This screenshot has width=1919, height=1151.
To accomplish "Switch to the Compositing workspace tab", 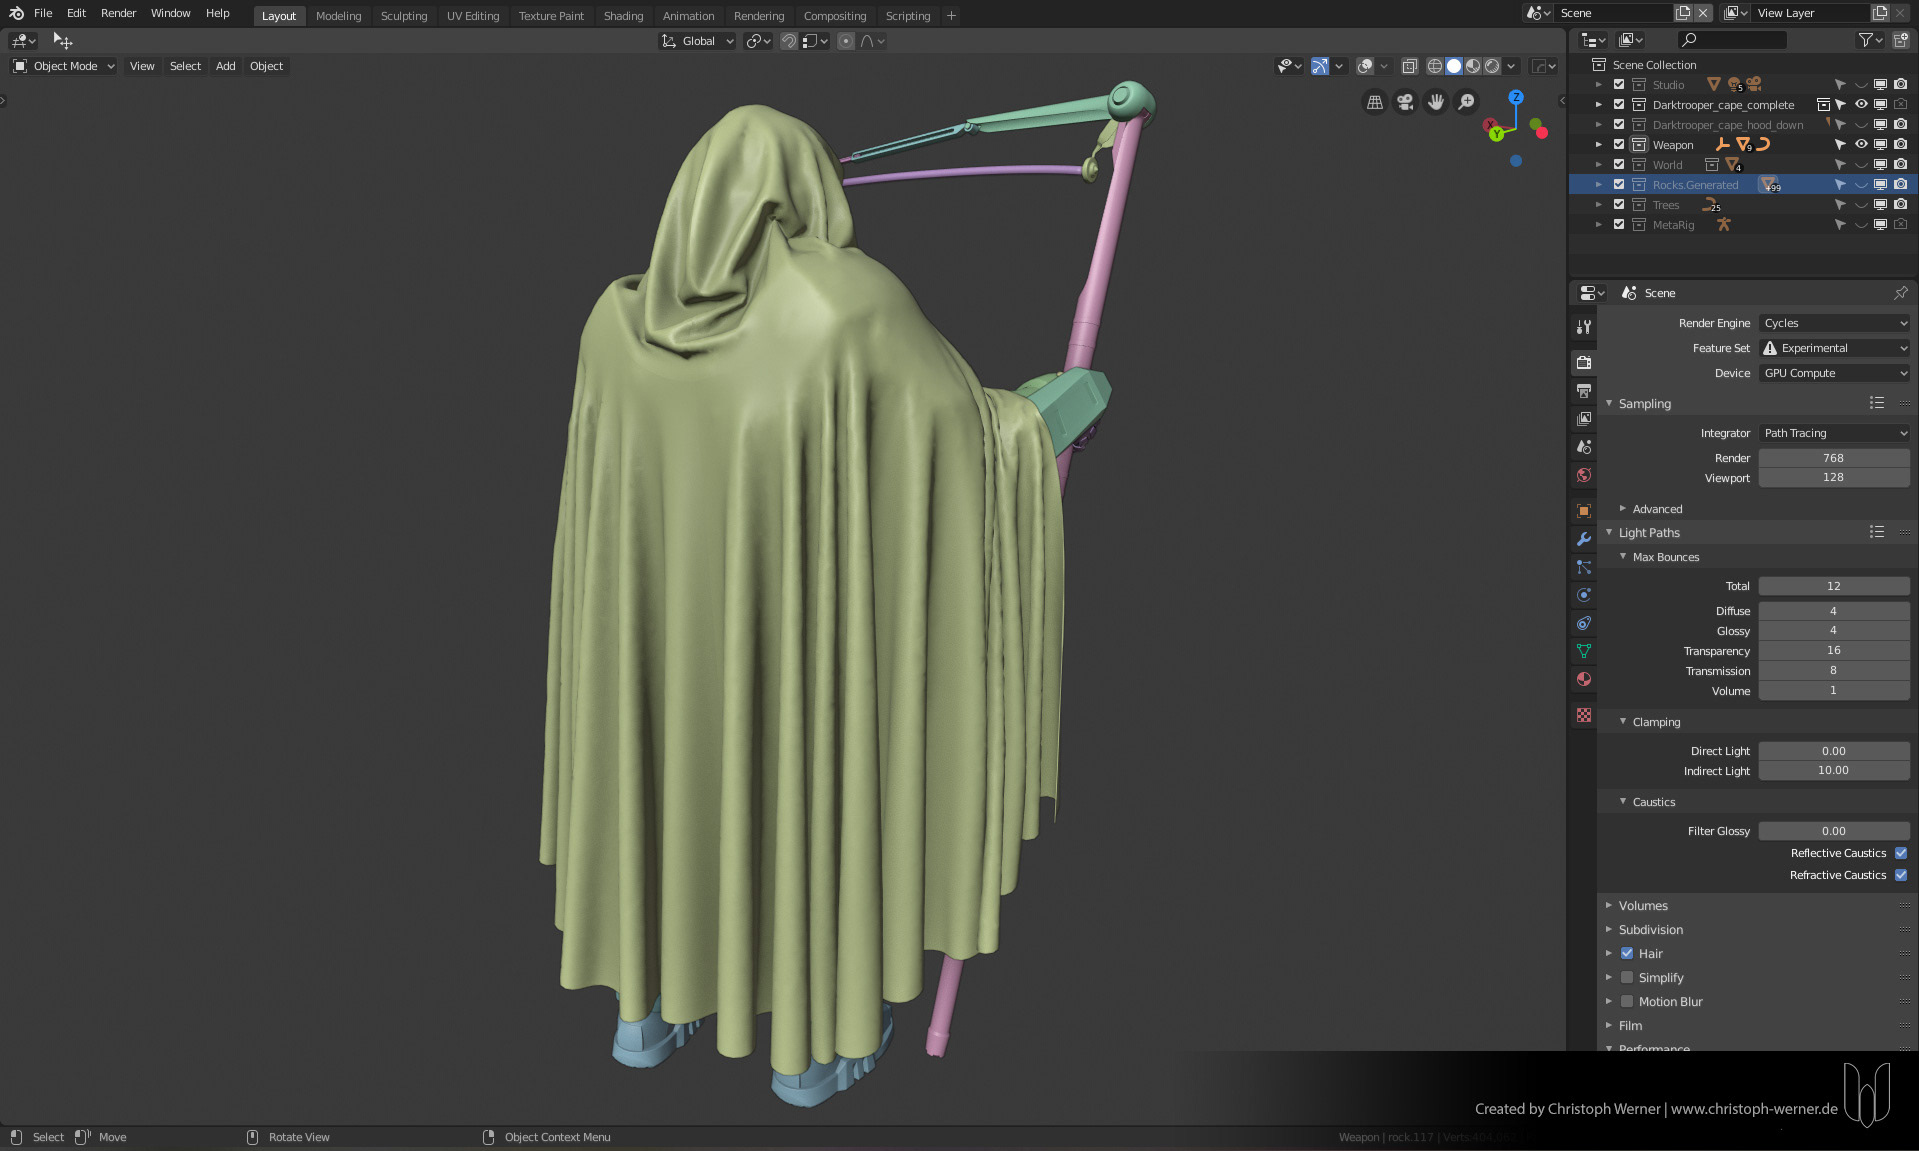I will (x=835, y=16).
